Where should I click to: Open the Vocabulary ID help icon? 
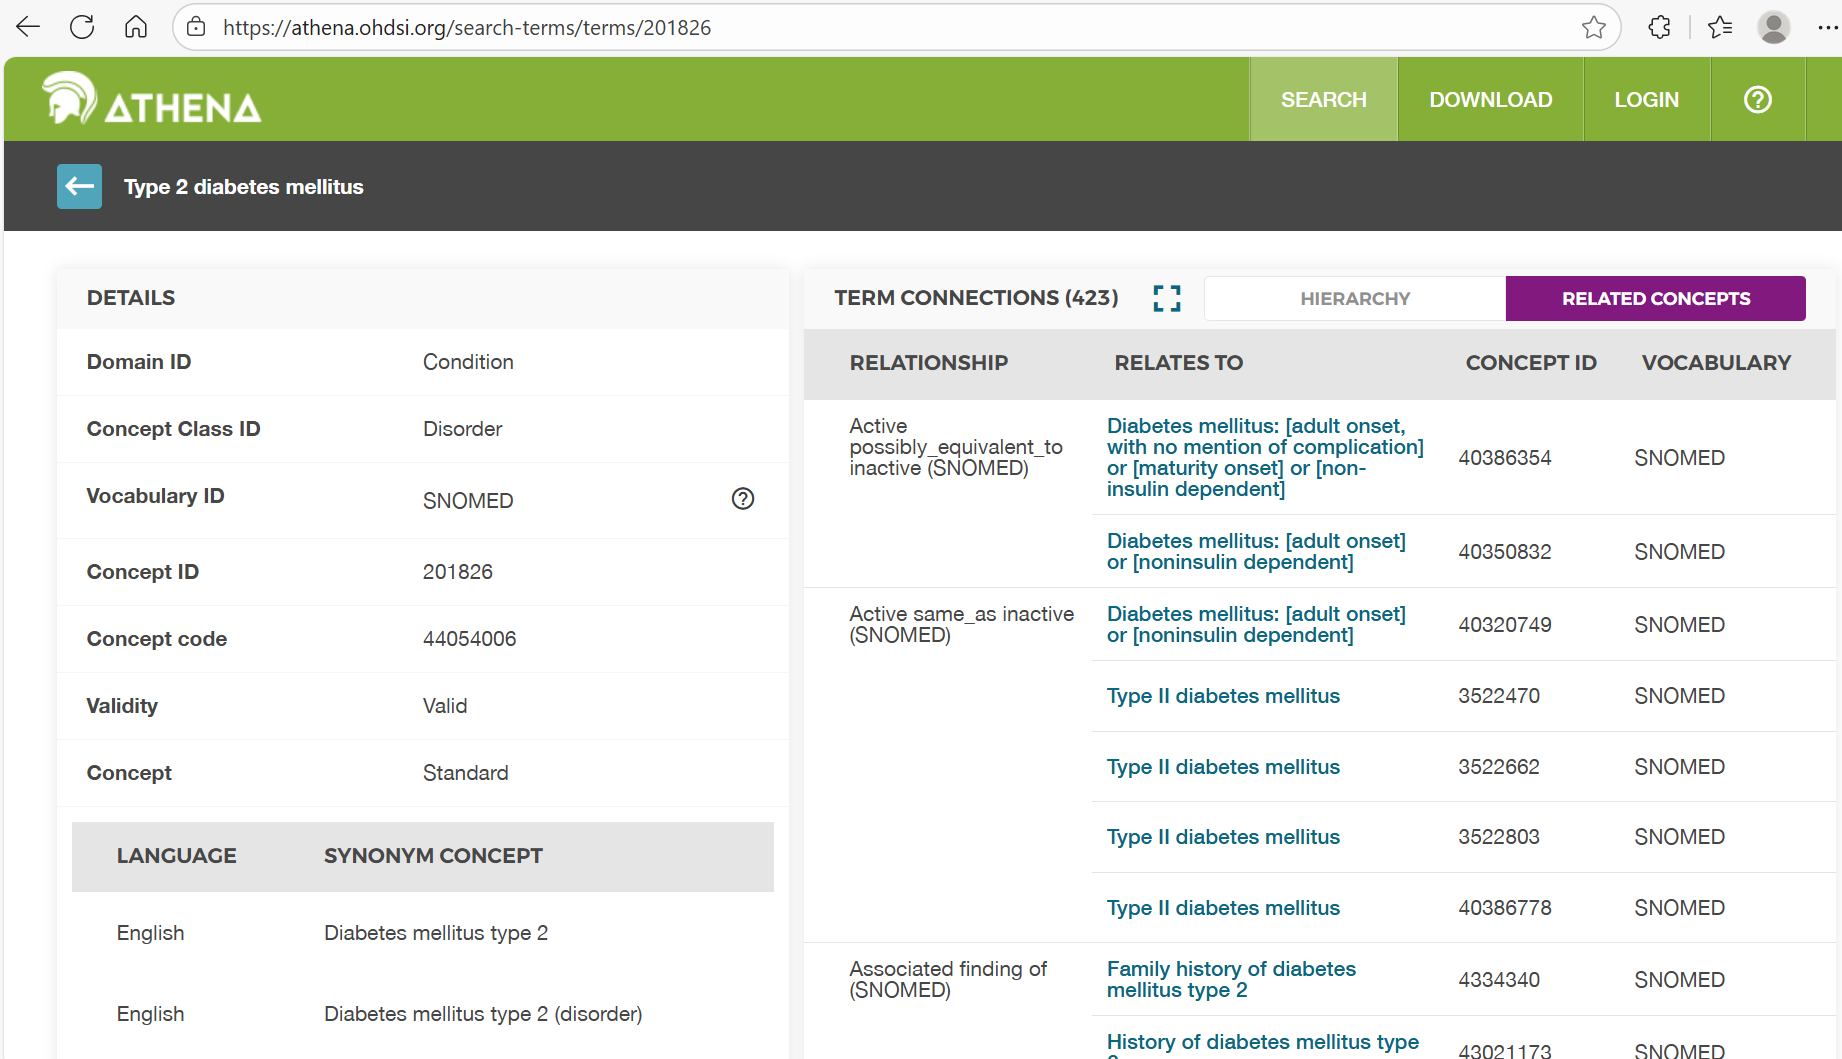tap(743, 499)
